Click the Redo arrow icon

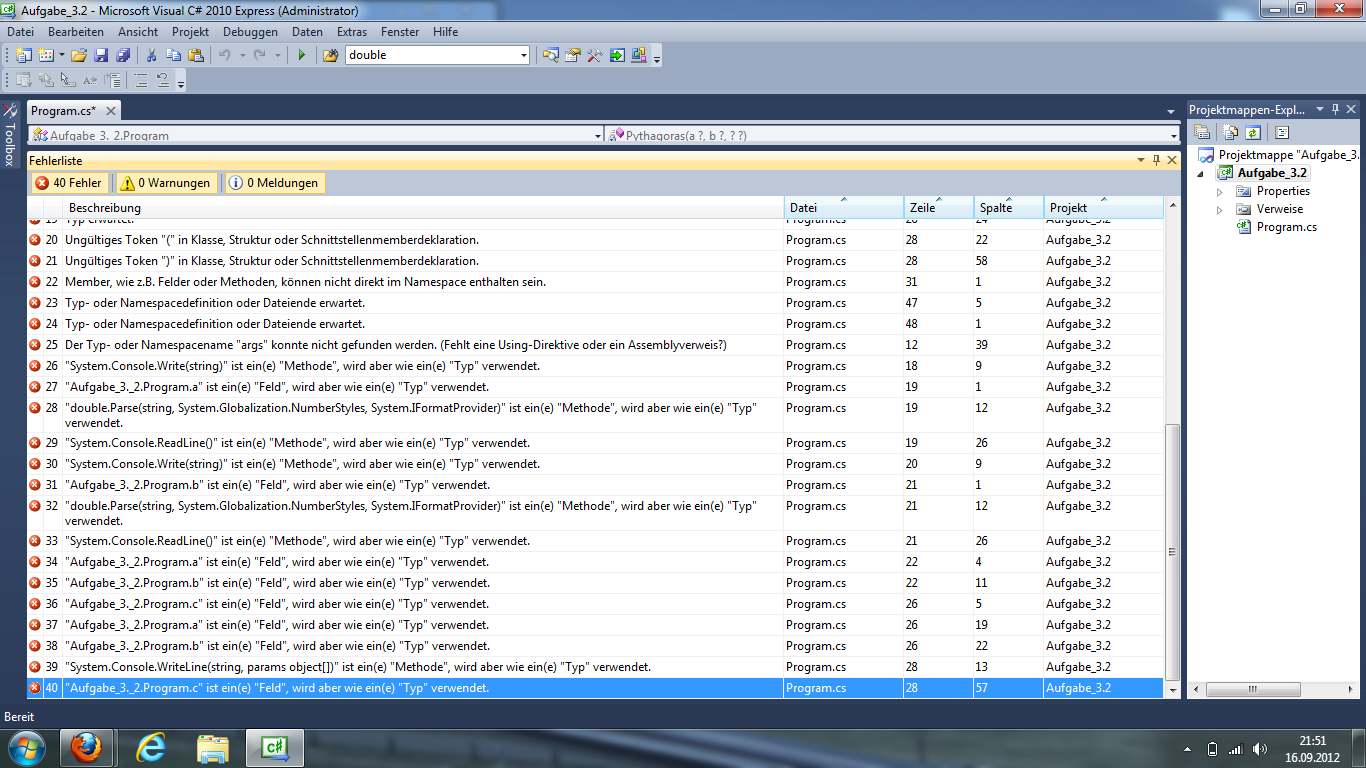(x=260, y=55)
